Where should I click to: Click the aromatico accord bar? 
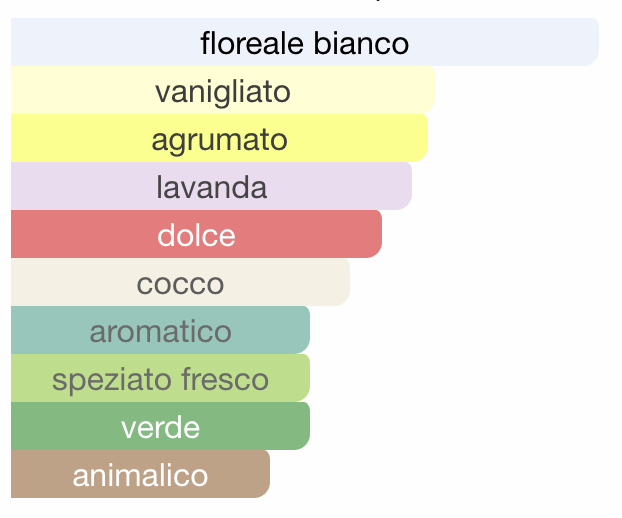click(160, 330)
